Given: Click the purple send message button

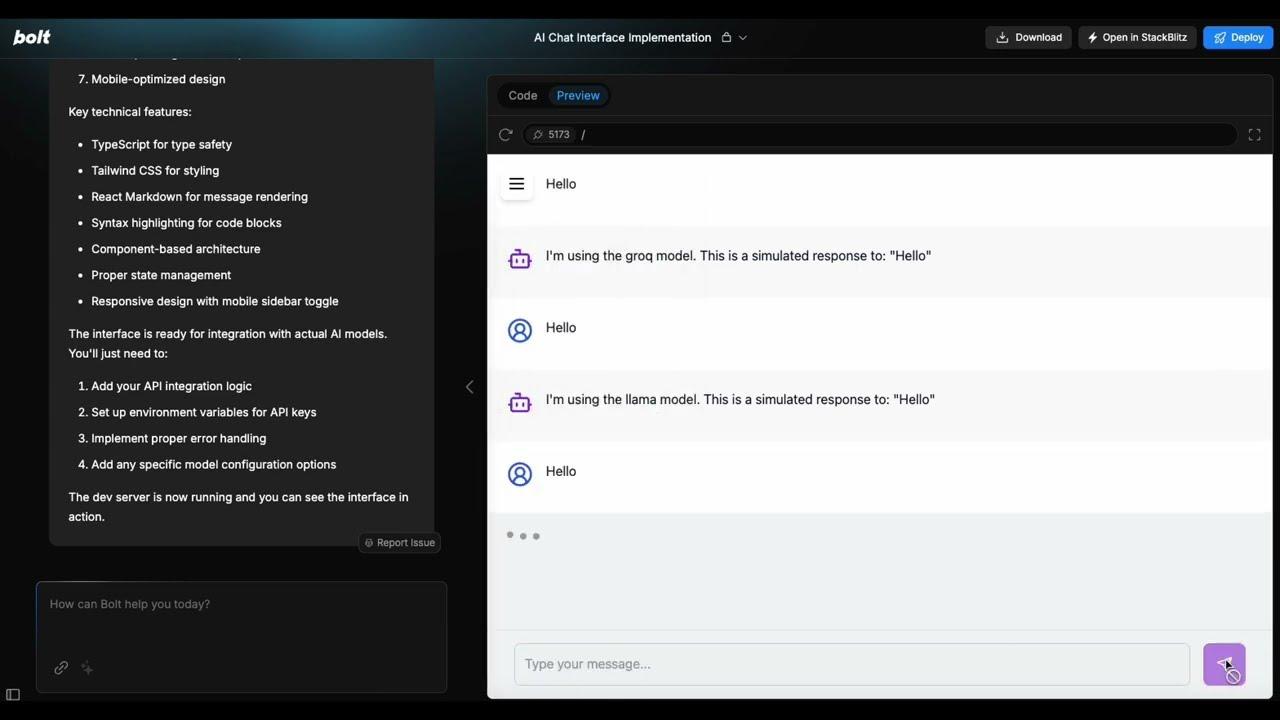Looking at the screenshot, I should click(x=1223, y=664).
